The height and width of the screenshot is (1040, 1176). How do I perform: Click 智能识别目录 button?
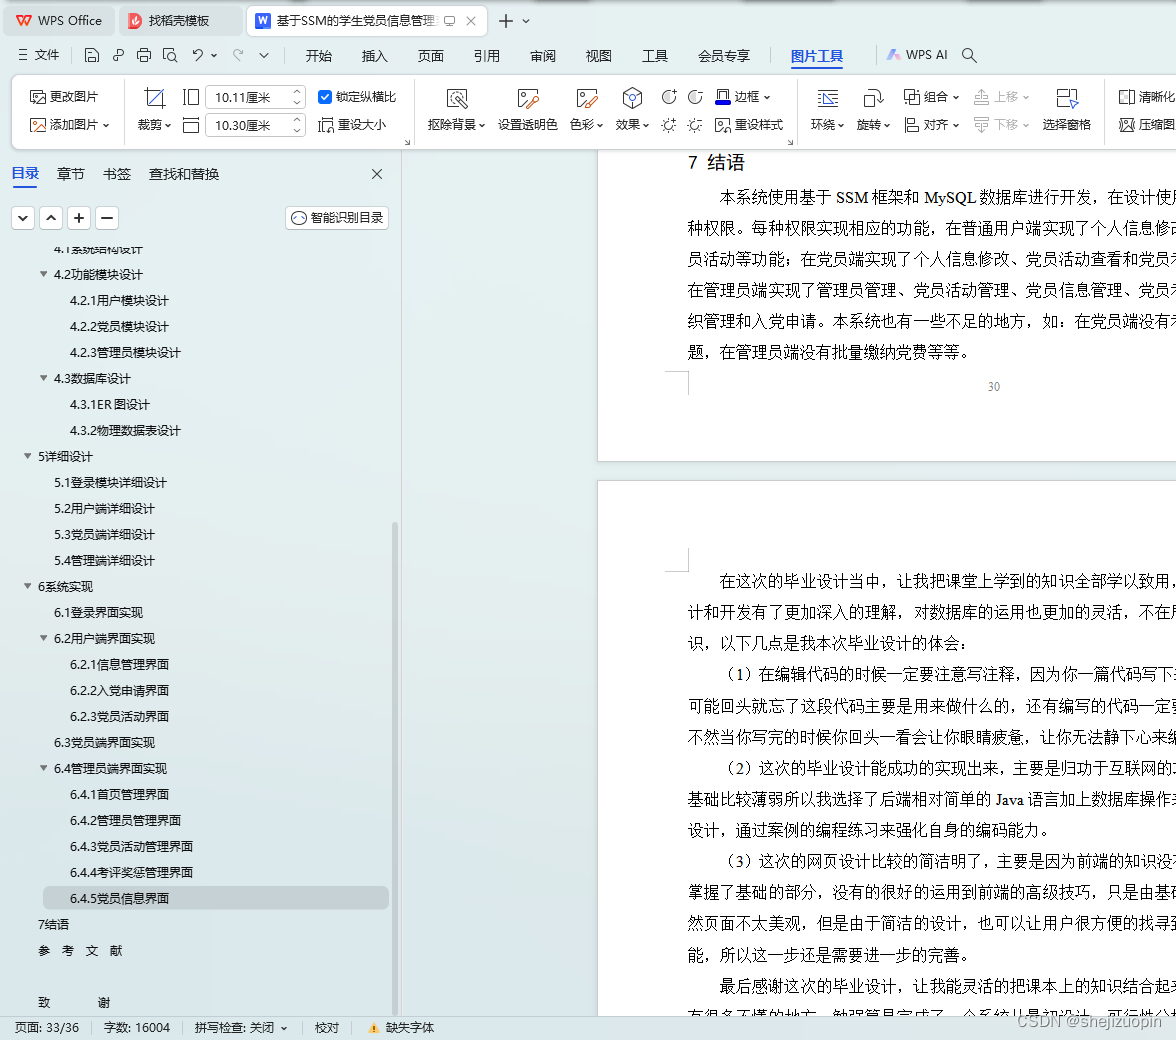[337, 217]
